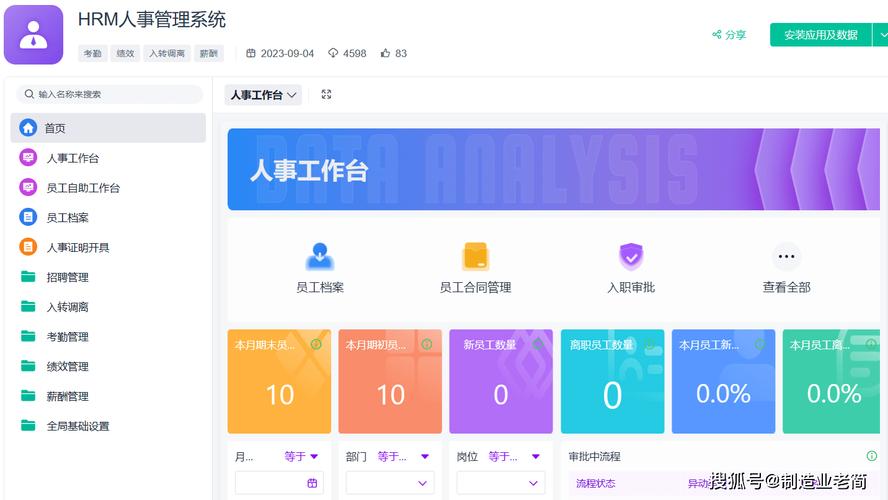
Task: Click the 人事工作台 banner
Action: click(553, 169)
